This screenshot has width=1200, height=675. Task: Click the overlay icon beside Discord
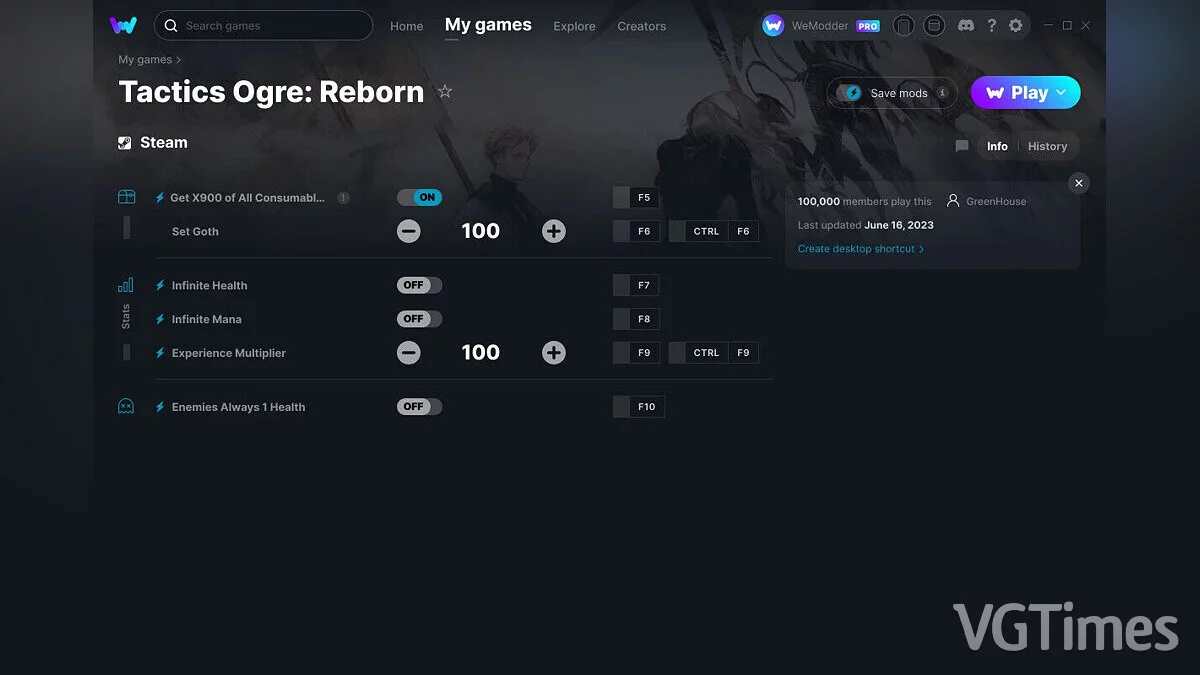(x=934, y=26)
